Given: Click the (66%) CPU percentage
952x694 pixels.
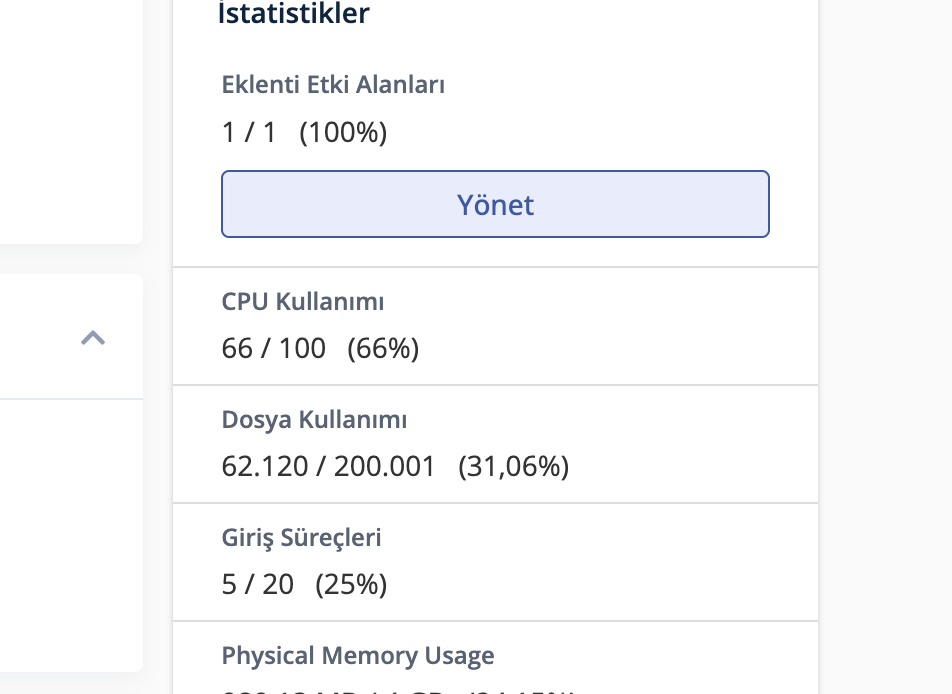Looking at the screenshot, I should point(383,349).
